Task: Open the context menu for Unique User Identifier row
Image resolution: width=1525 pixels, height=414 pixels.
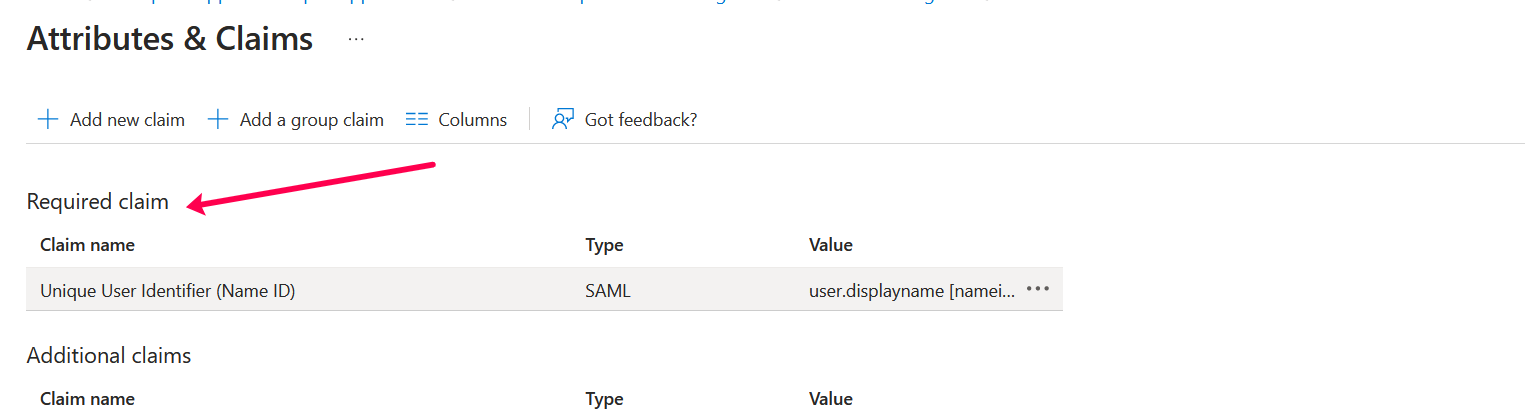Action: pos(1038,289)
